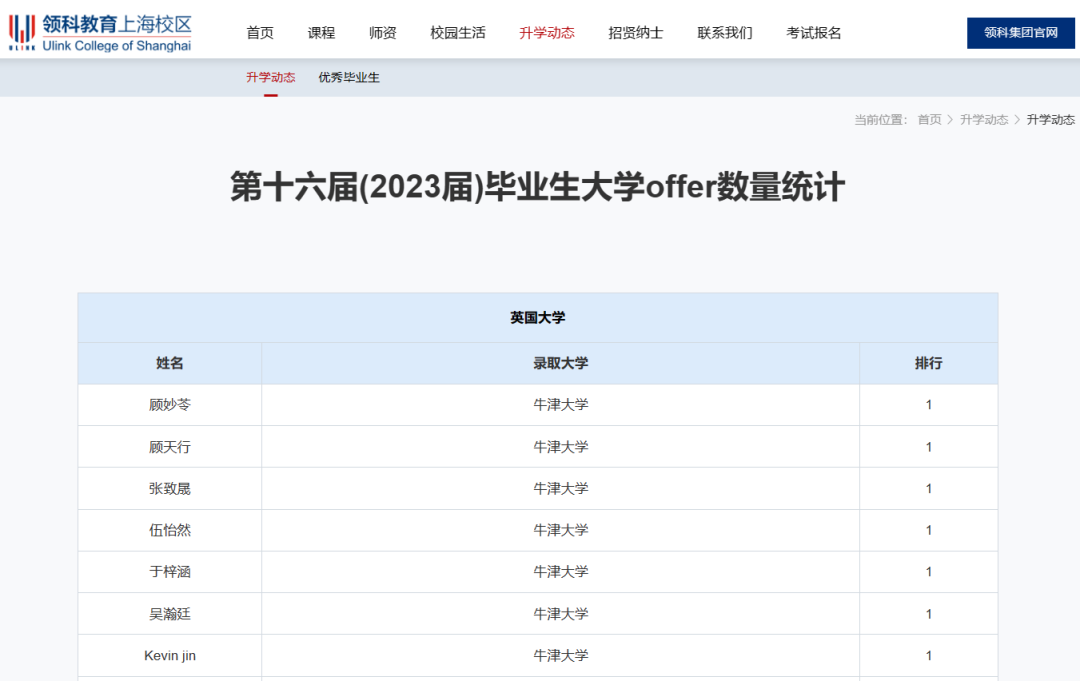Click the rank 1 in the 吴瀚廷 row
Image resolution: width=1080 pixels, height=681 pixels.
tap(928, 614)
